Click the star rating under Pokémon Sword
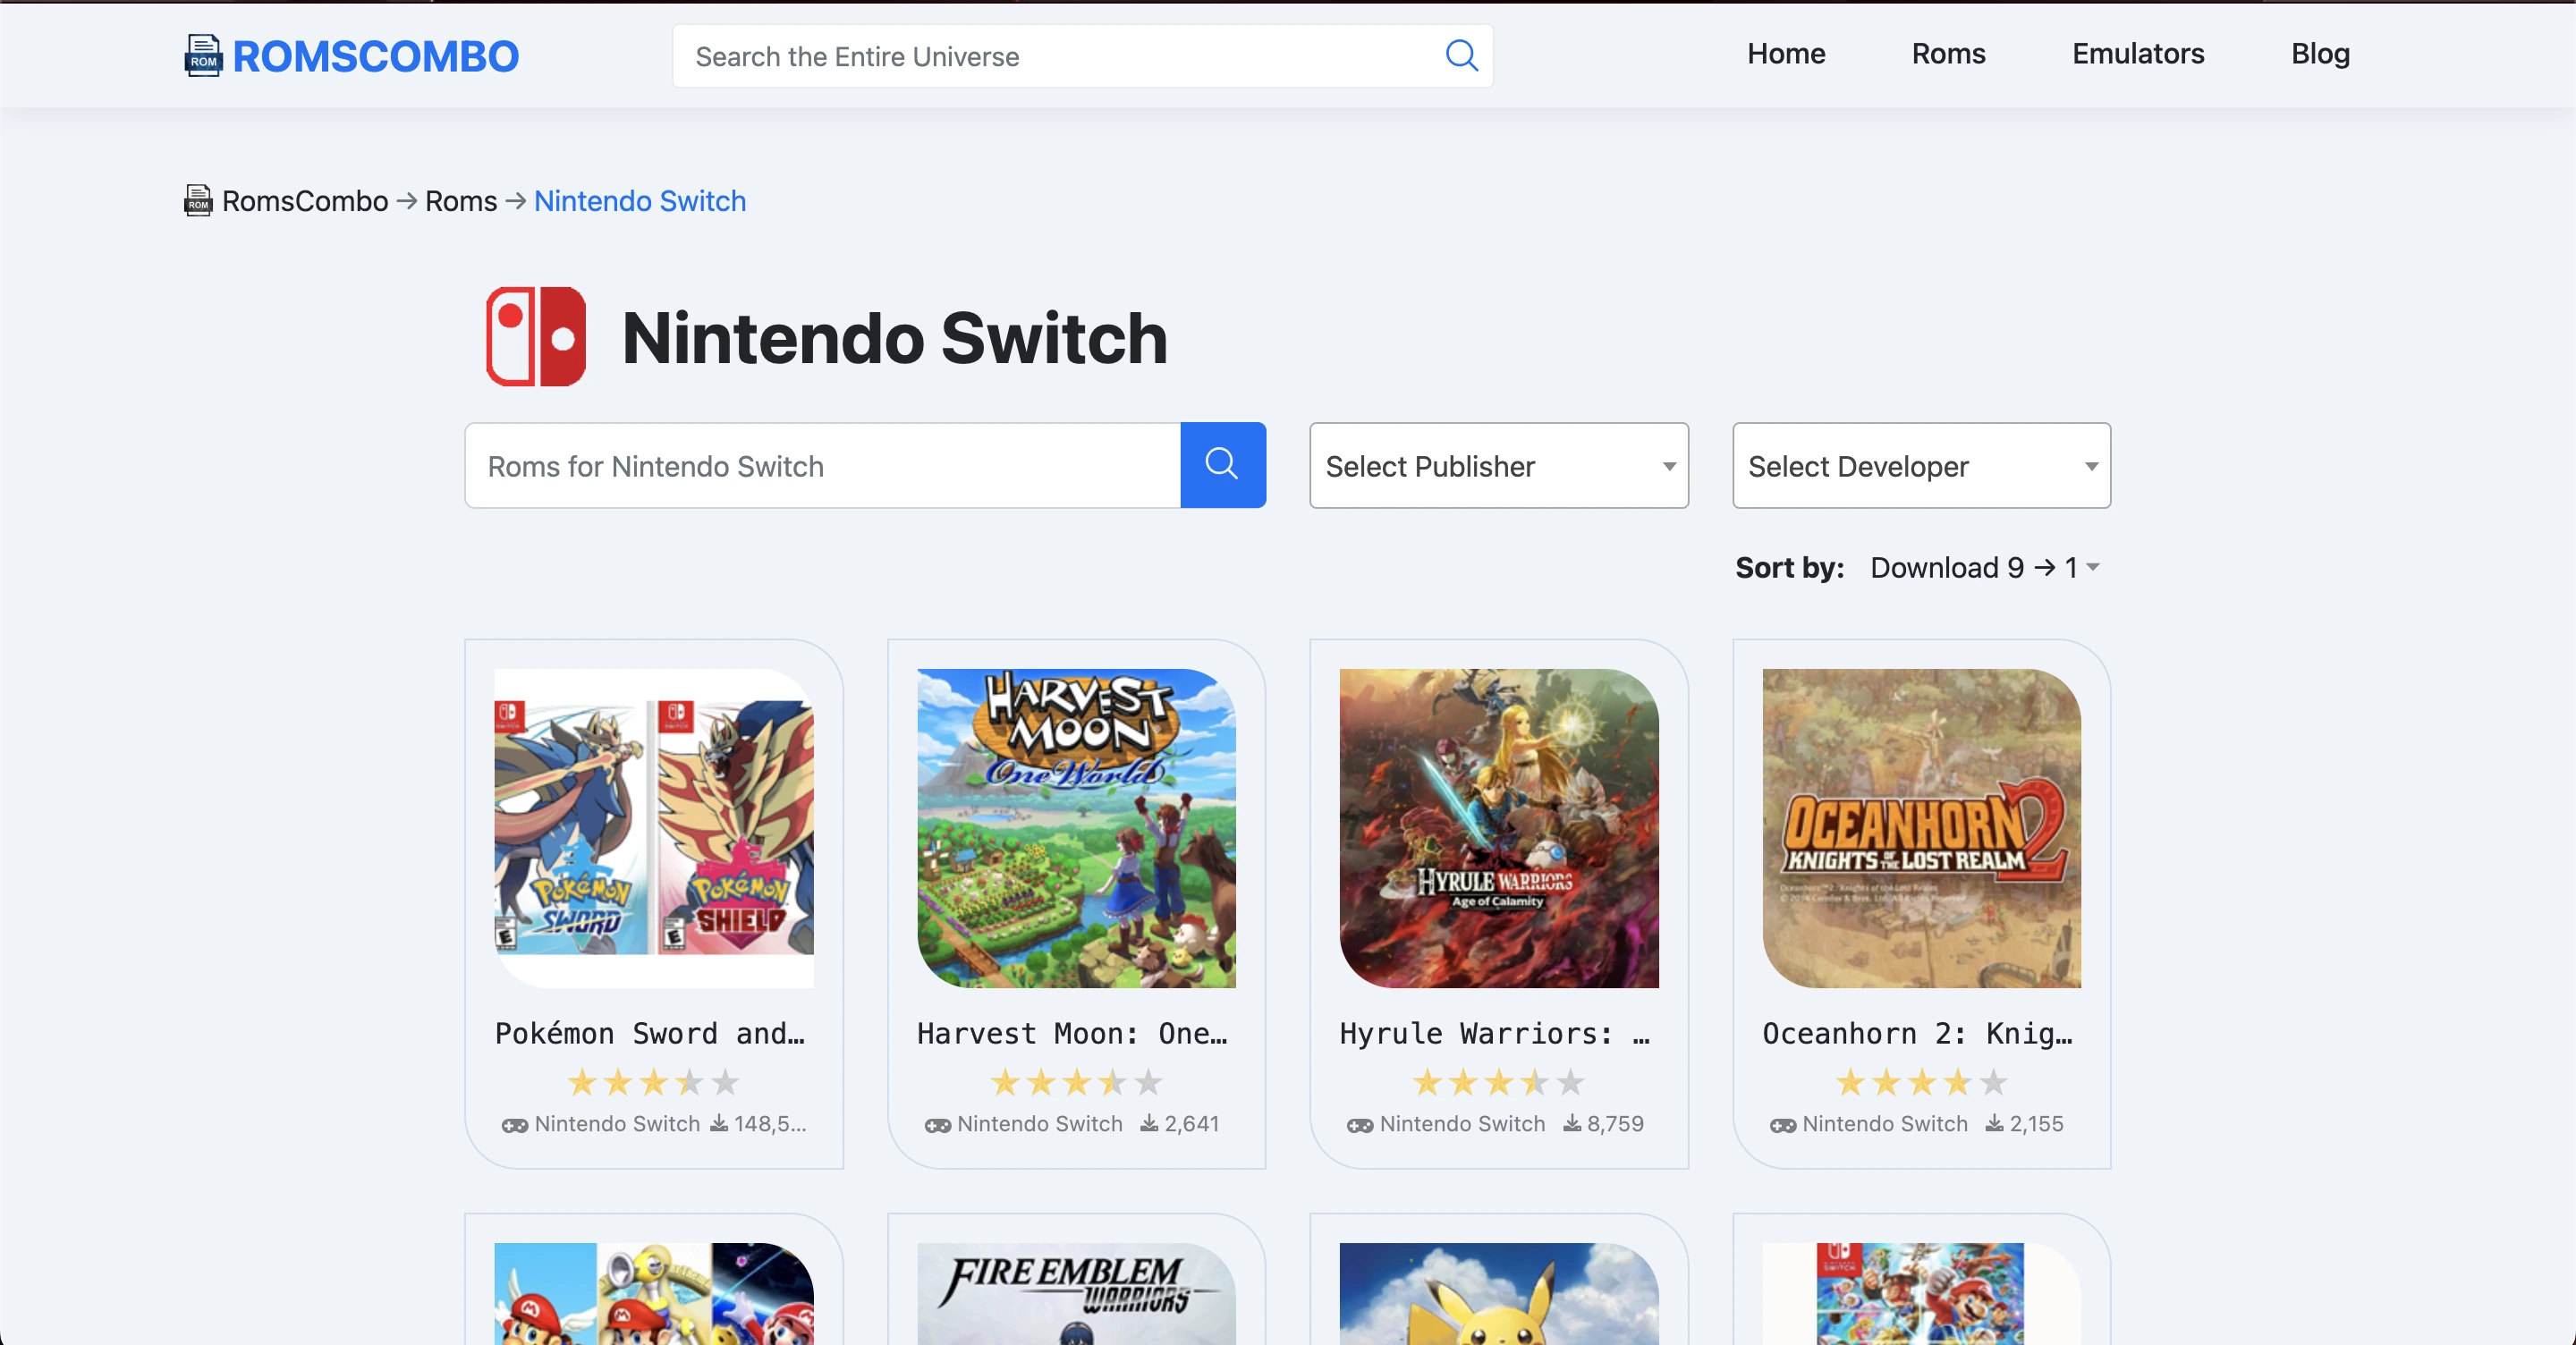 point(653,1082)
